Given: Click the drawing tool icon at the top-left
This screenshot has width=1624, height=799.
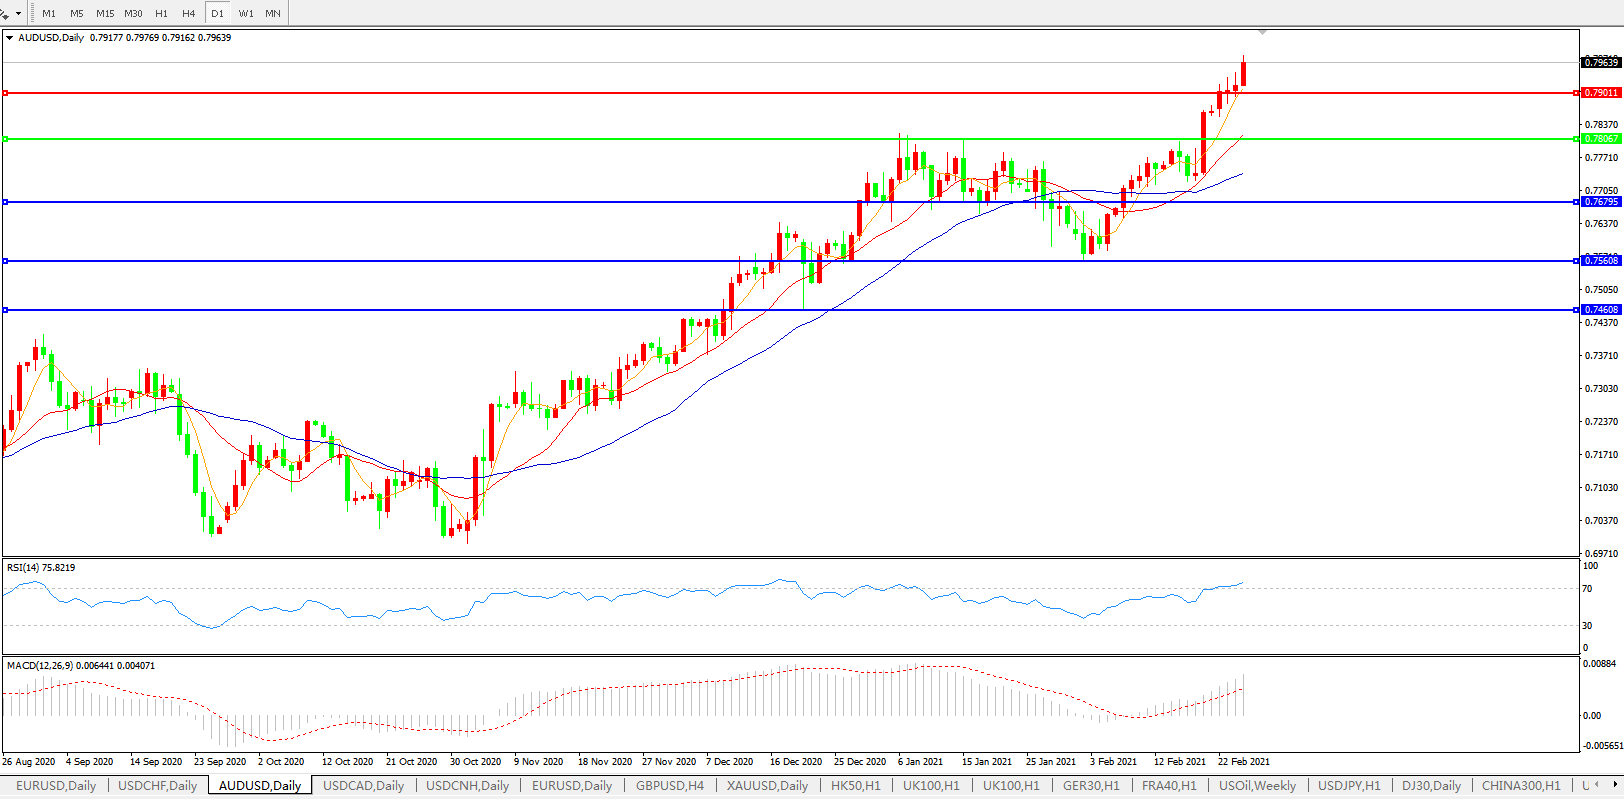Looking at the screenshot, I should (5, 13).
